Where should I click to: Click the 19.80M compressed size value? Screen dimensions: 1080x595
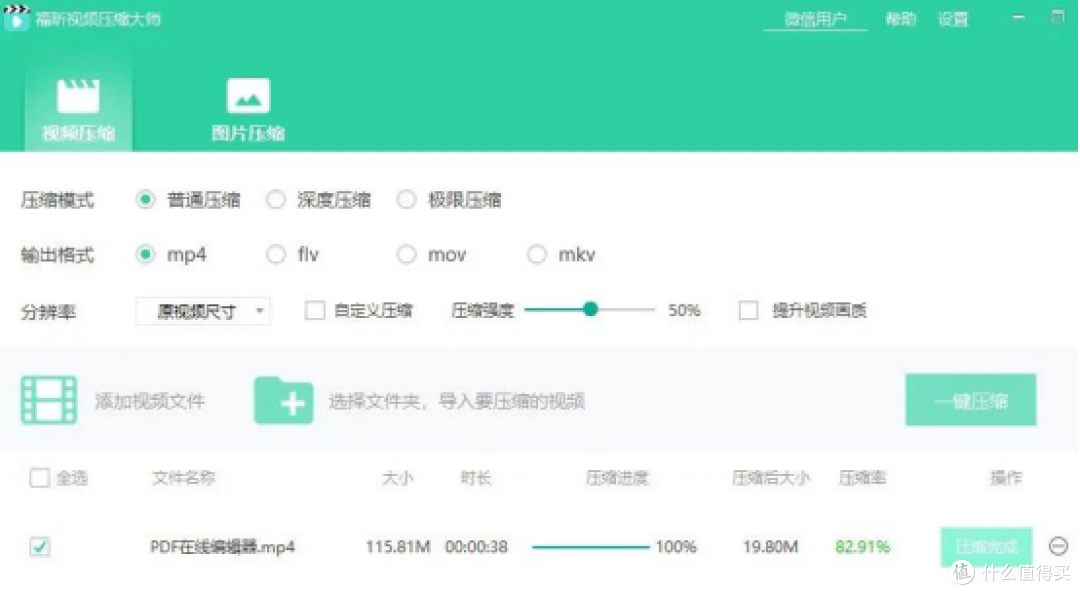[x=771, y=547]
